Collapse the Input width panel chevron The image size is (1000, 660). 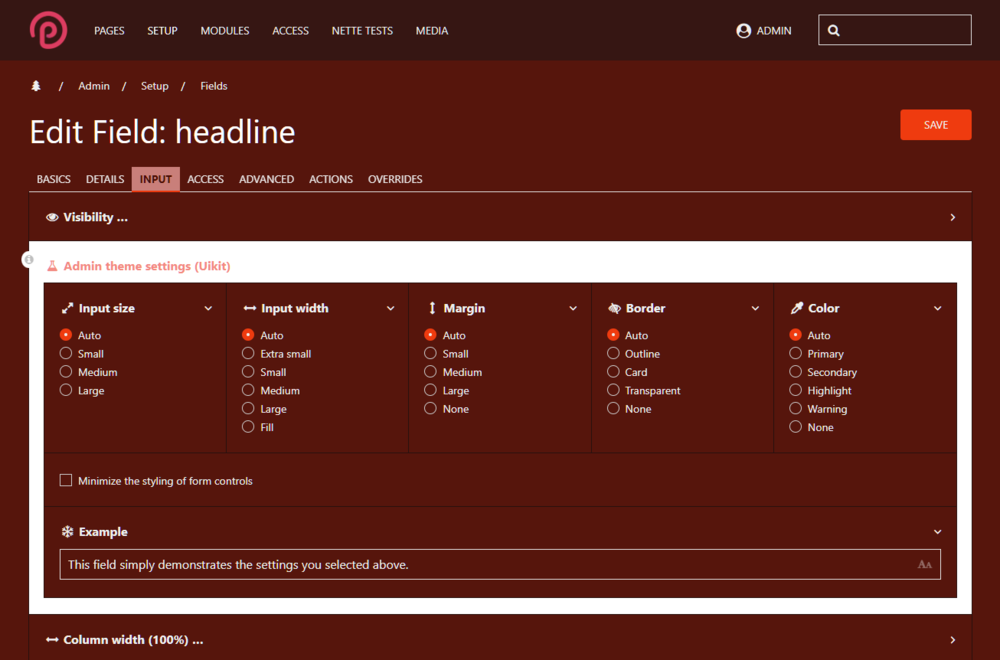[x=390, y=308]
